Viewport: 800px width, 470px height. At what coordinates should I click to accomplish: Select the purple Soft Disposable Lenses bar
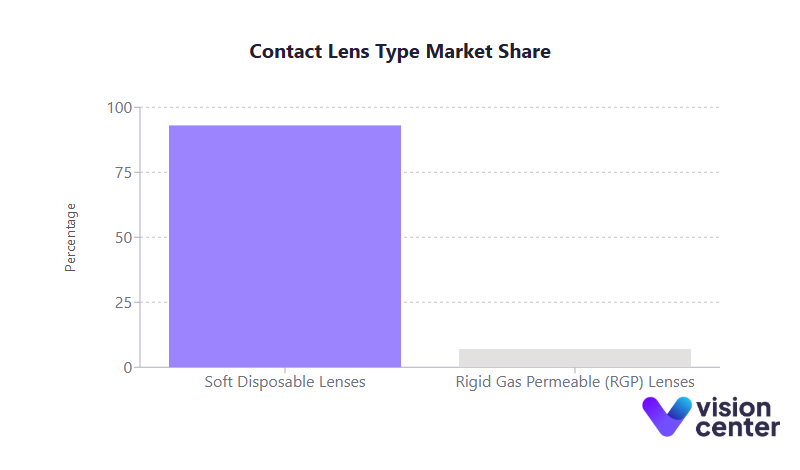[x=285, y=246]
